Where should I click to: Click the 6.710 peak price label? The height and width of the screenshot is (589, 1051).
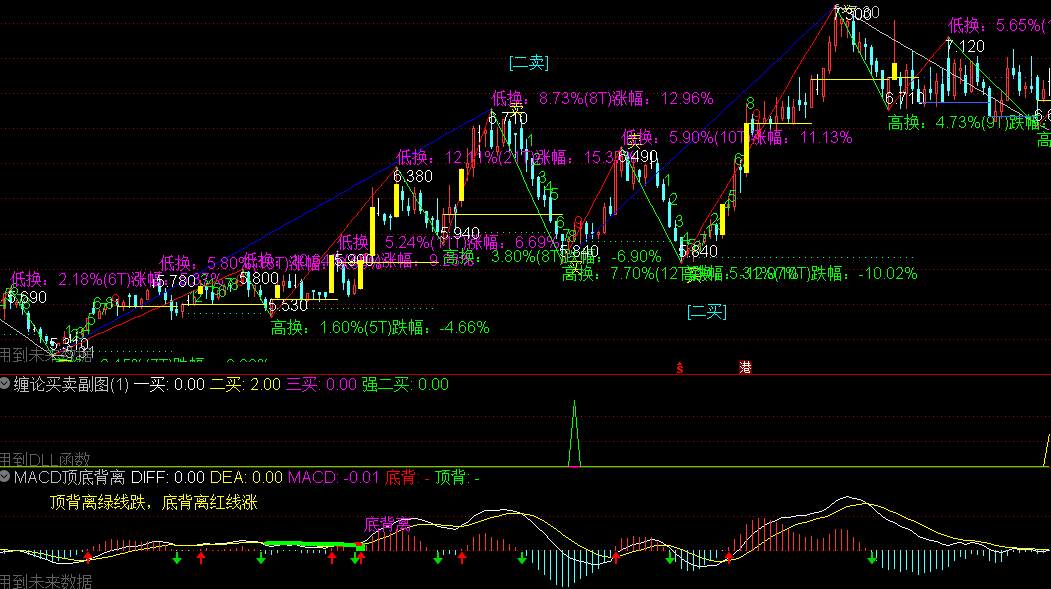(x=507, y=119)
